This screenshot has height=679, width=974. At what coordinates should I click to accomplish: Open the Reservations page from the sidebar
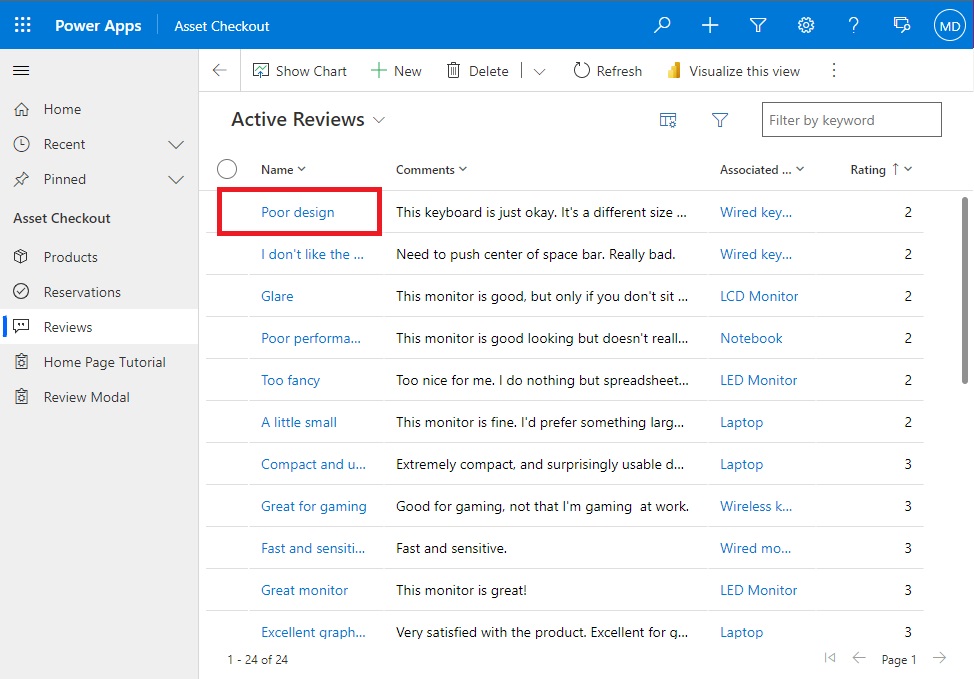(x=80, y=291)
